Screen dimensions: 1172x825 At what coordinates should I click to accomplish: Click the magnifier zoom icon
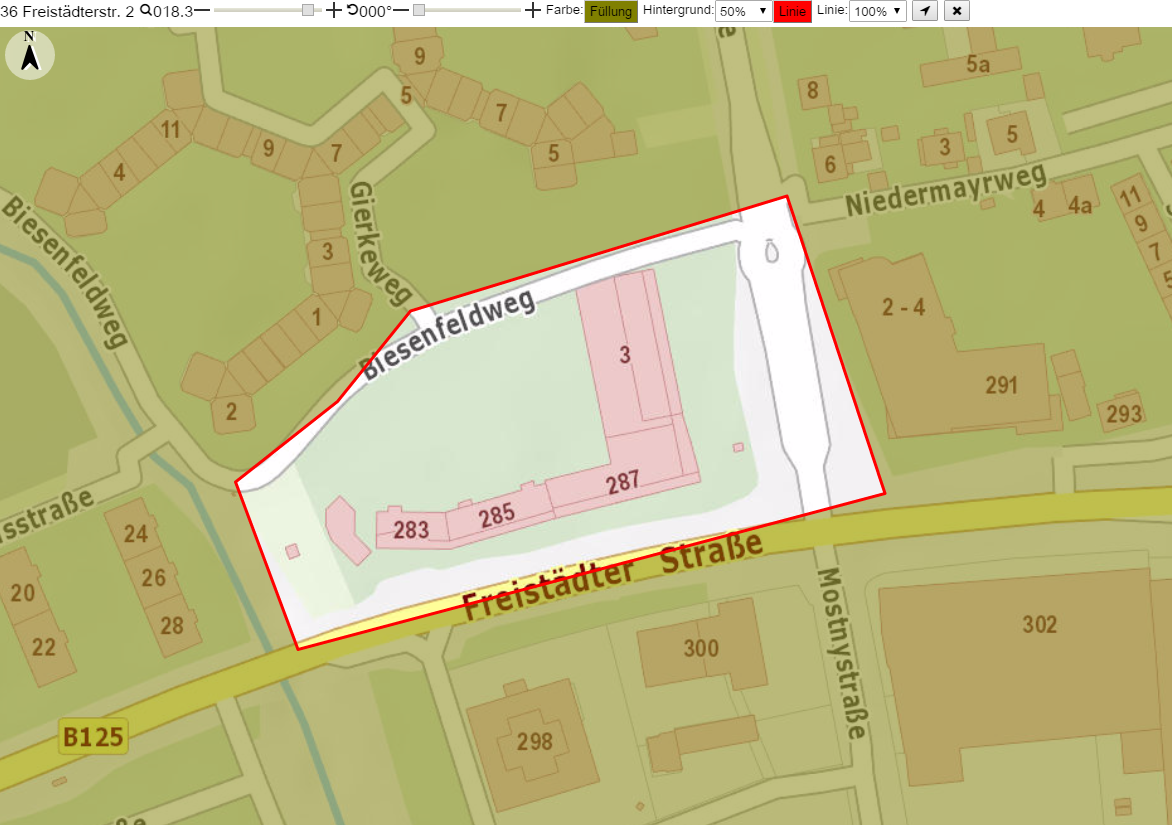(x=146, y=10)
